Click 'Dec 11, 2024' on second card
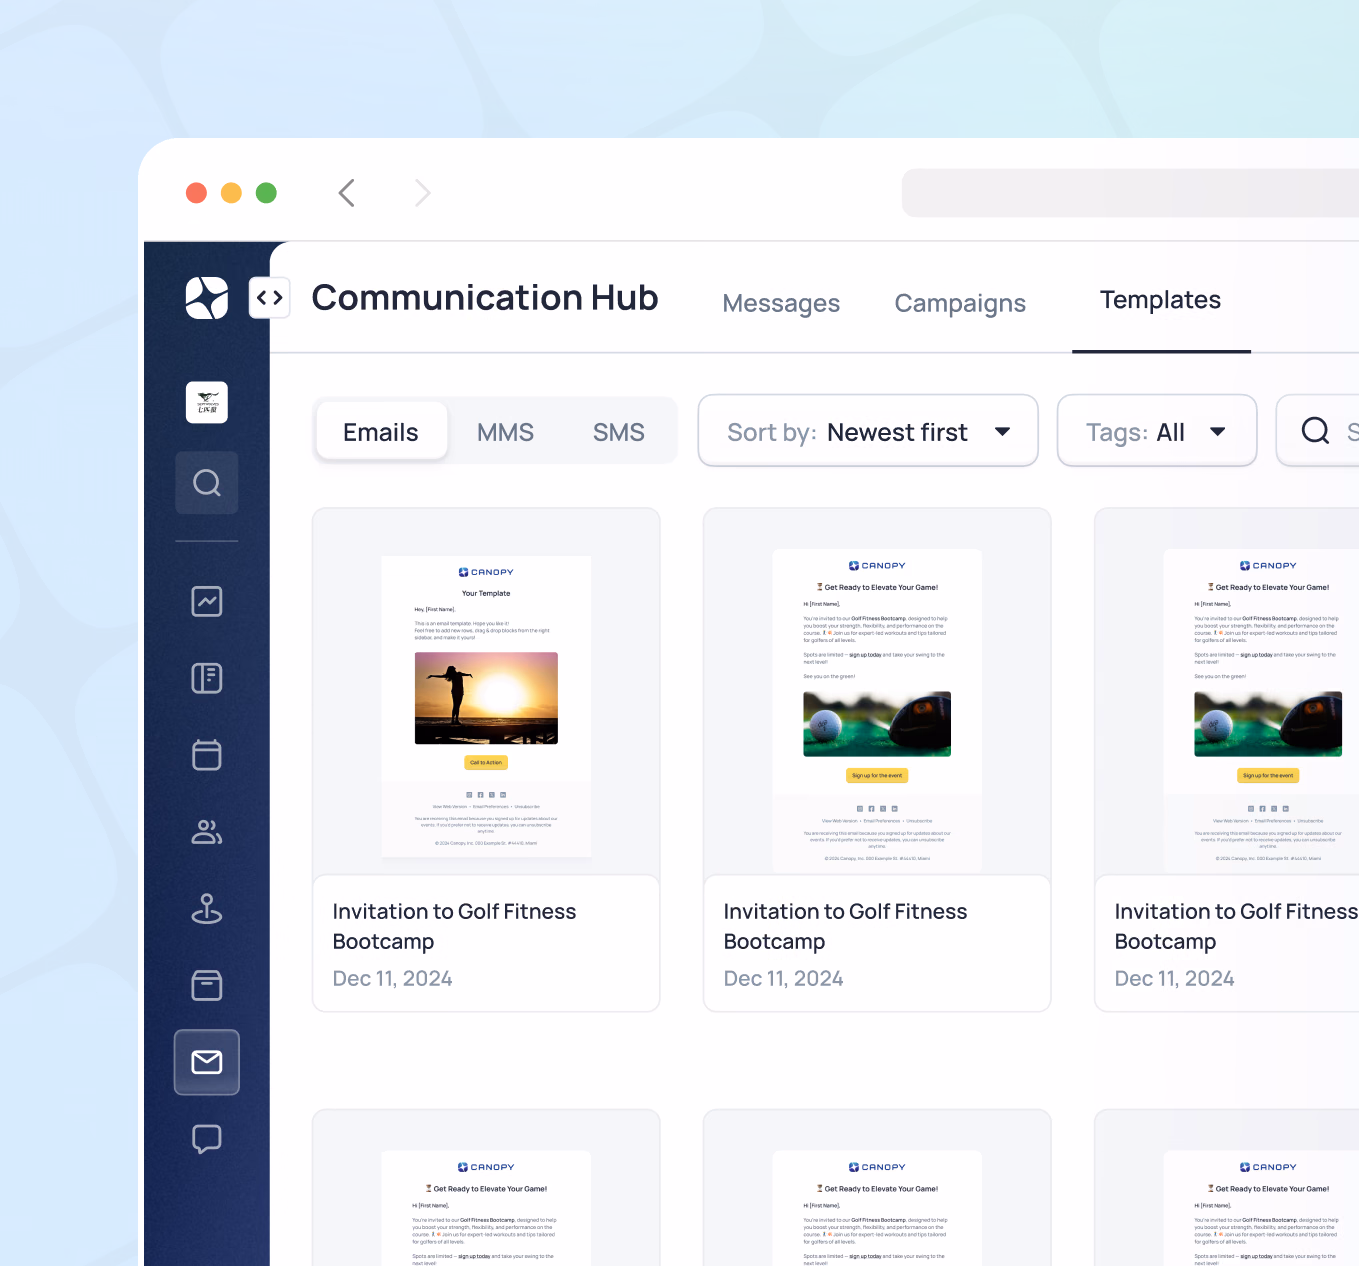The height and width of the screenshot is (1266, 1359). click(x=783, y=978)
